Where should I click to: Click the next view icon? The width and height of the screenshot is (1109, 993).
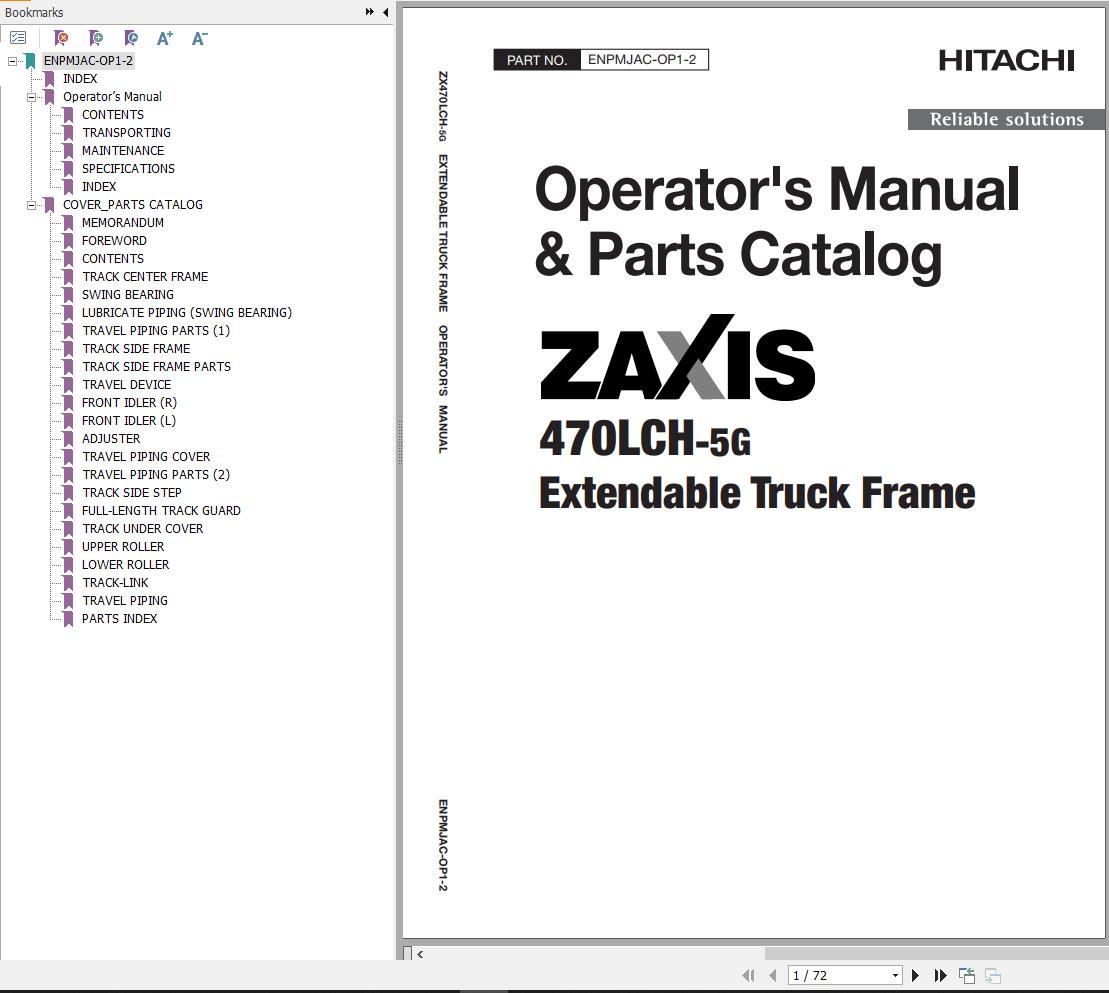[993, 976]
